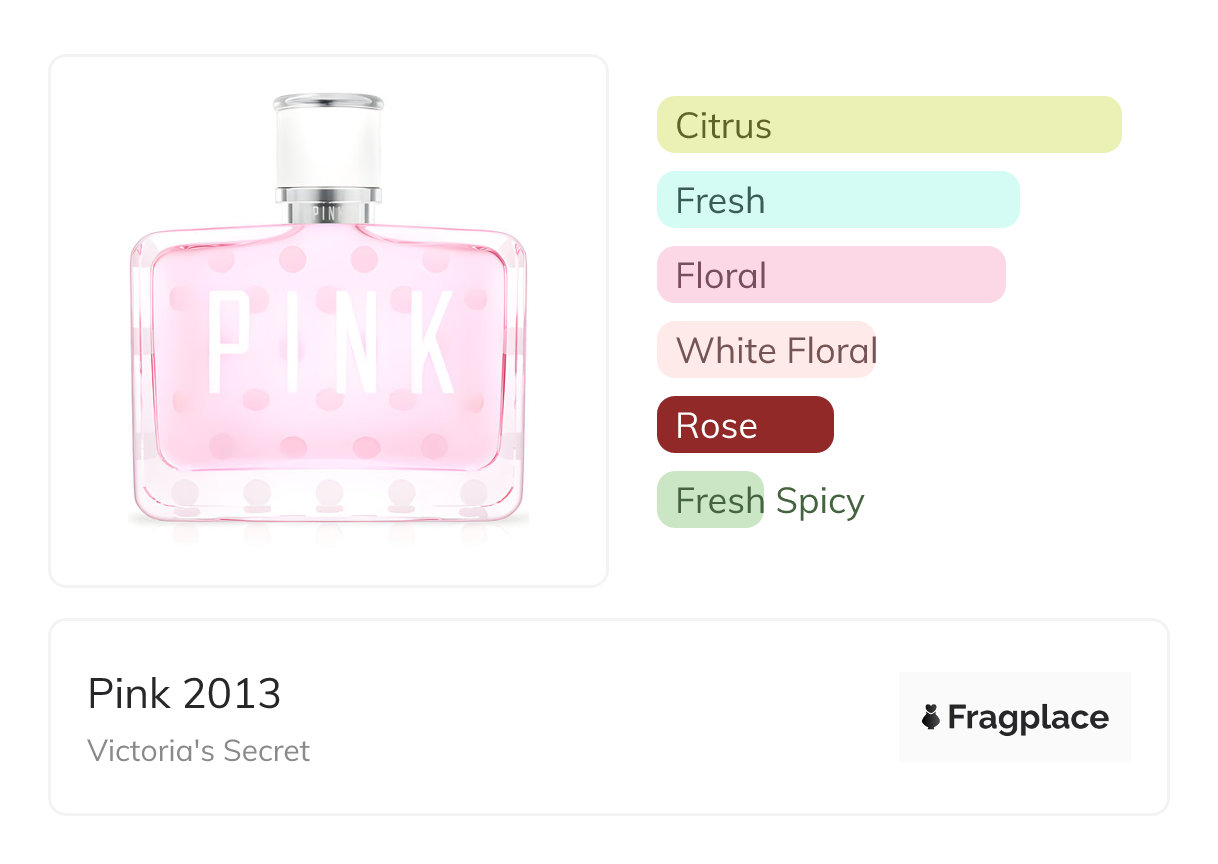Click the word Spicy beside the green bar
Viewport: 1218px width, 864px height.
[x=818, y=500]
